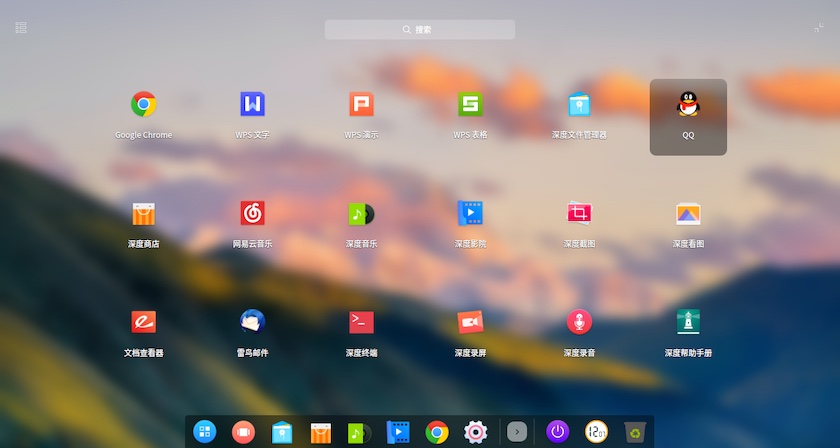
Task: Click the clock in the dock
Action: click(x=596, y=431)
